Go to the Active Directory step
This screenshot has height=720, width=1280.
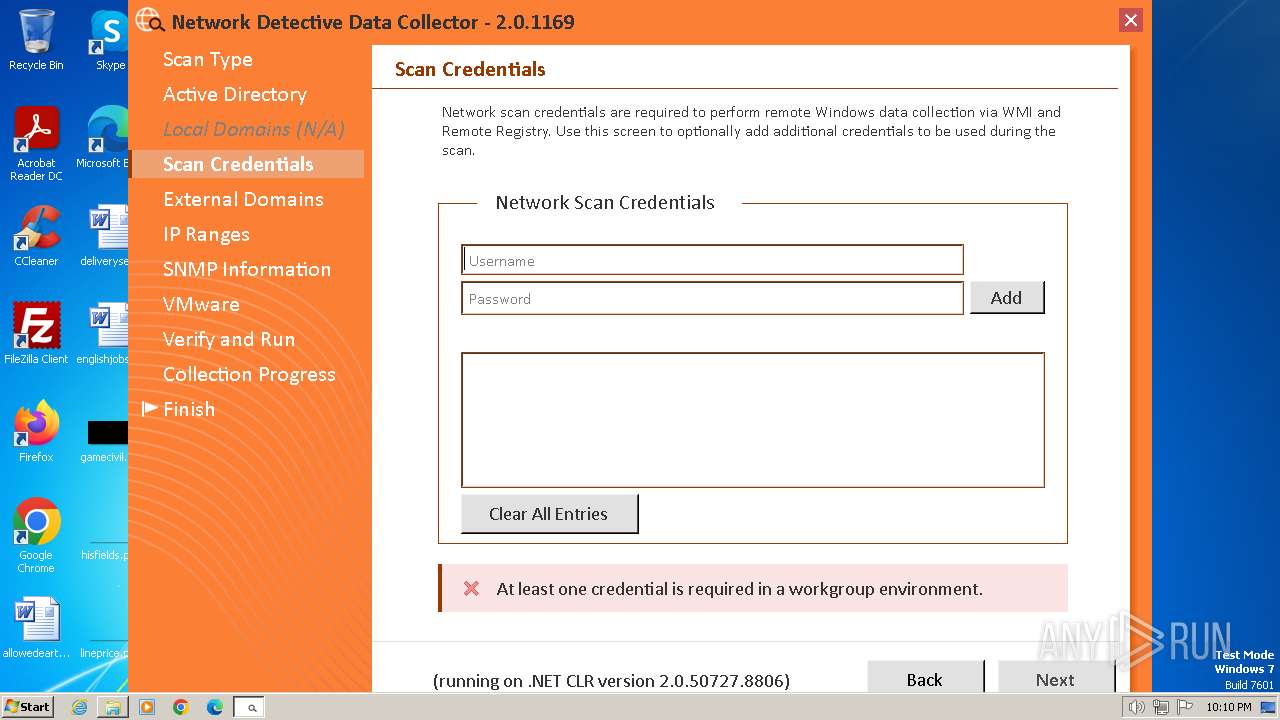tap(235, 94)
